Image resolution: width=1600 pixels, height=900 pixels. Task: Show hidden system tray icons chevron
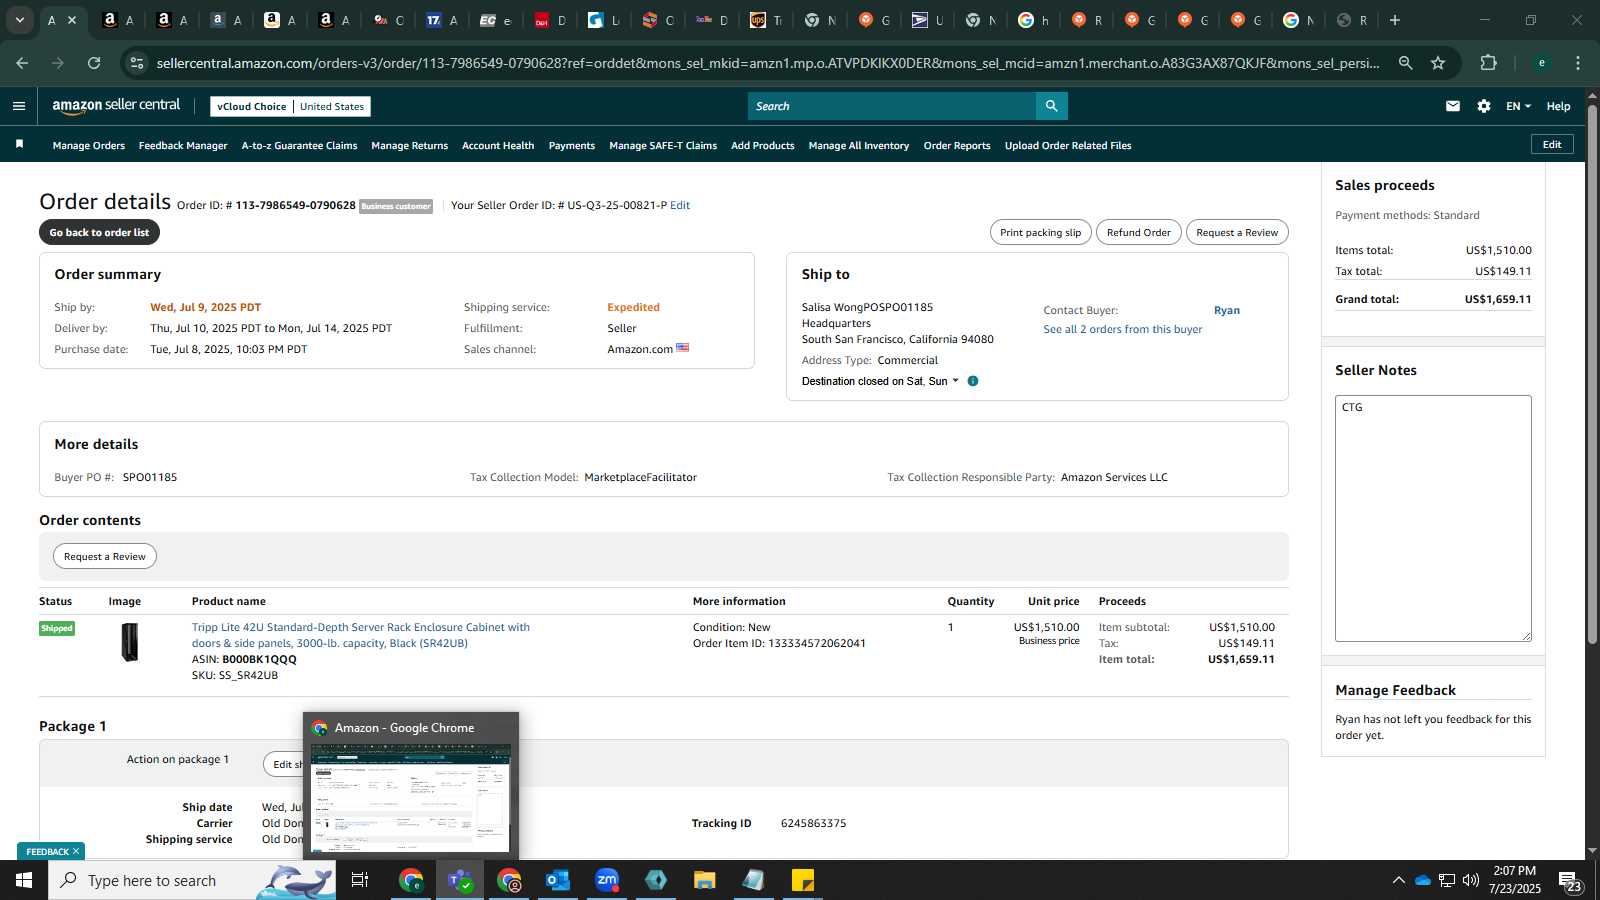[x=1398, y=880]
